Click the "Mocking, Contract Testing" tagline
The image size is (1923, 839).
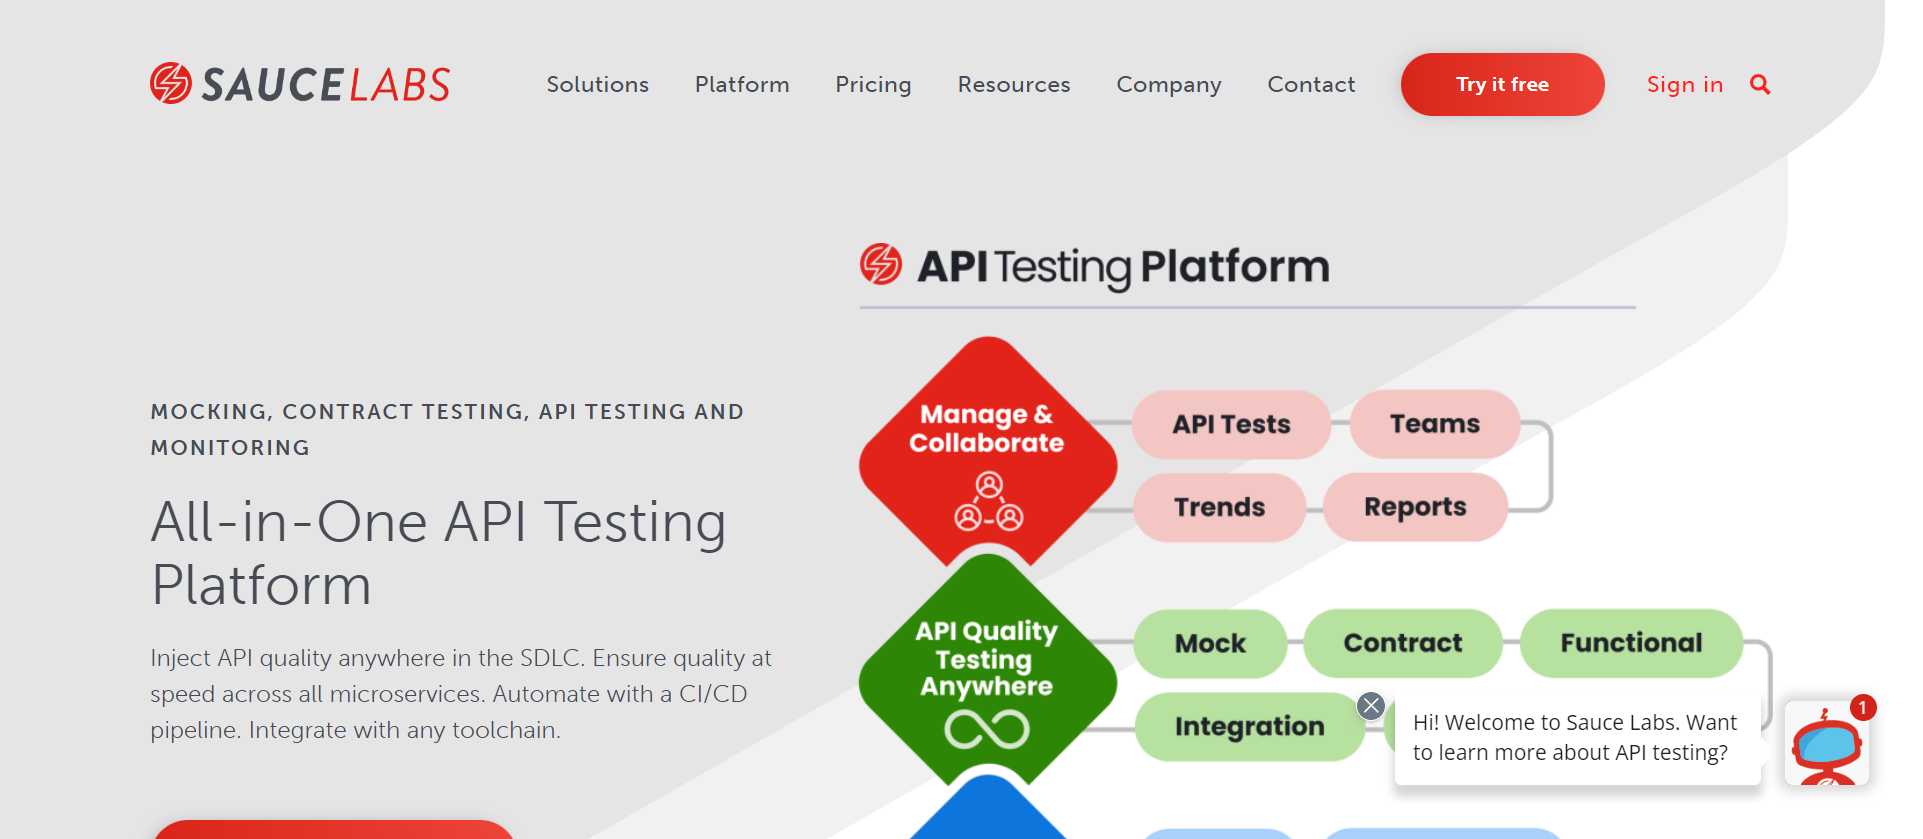(447, 429)
